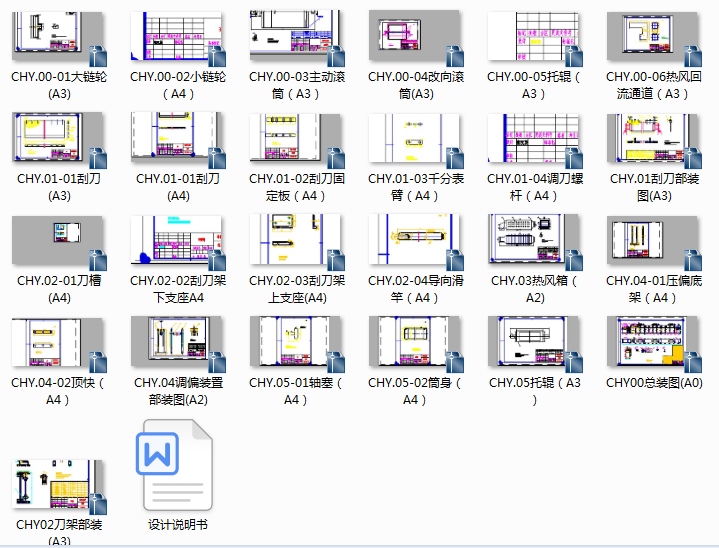Select the 设计说明书 Word document

coord(178,465)
